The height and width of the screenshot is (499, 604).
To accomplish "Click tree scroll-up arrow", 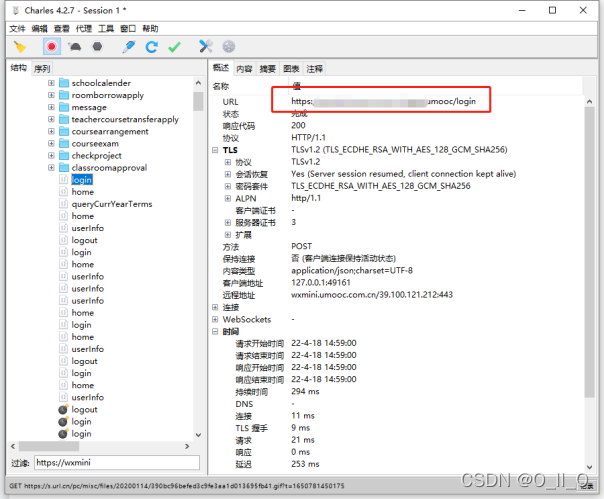I will pyautogui.click(x=198, y=83).
